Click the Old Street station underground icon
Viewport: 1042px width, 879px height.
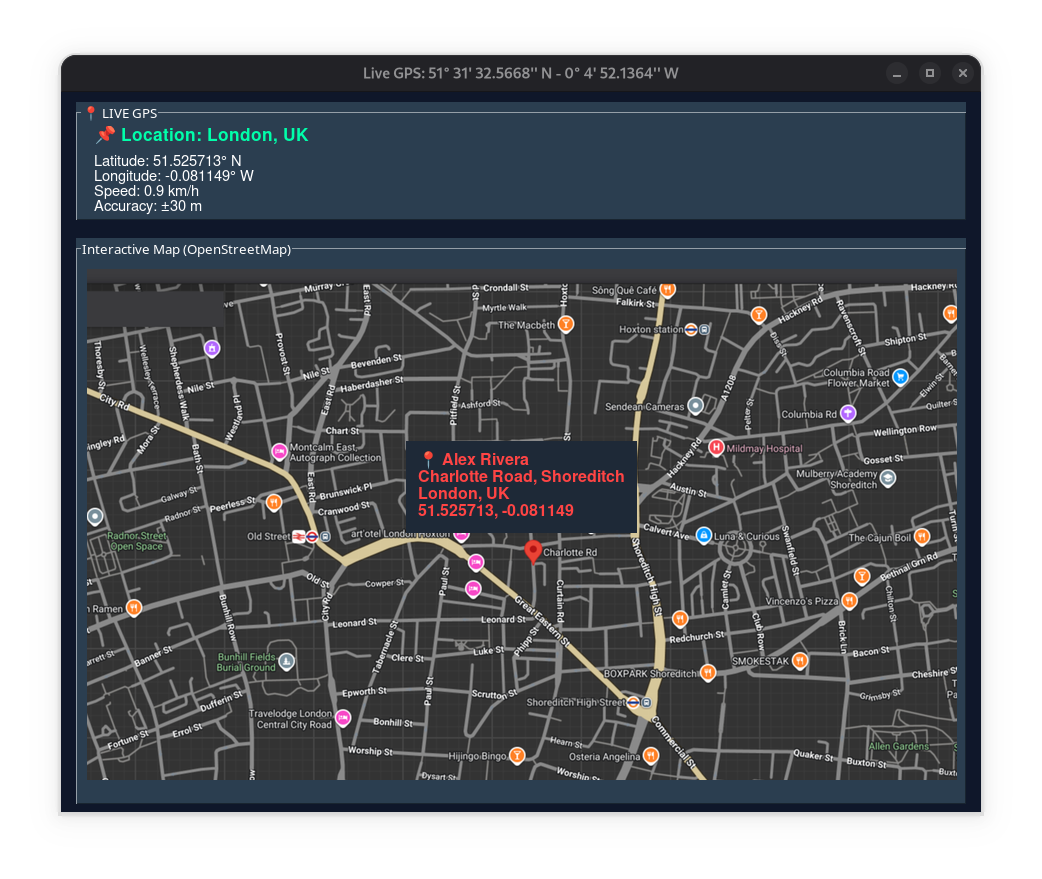pos(312,536)
